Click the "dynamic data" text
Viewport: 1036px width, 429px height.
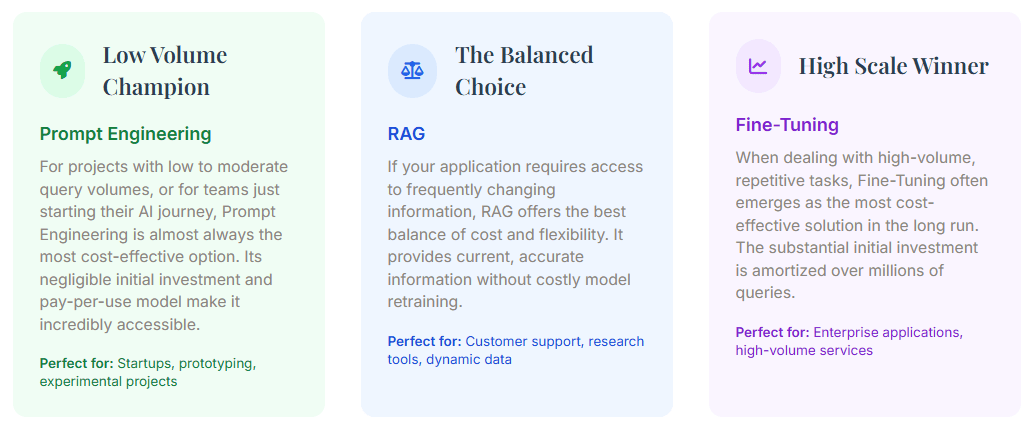[469, 359]
